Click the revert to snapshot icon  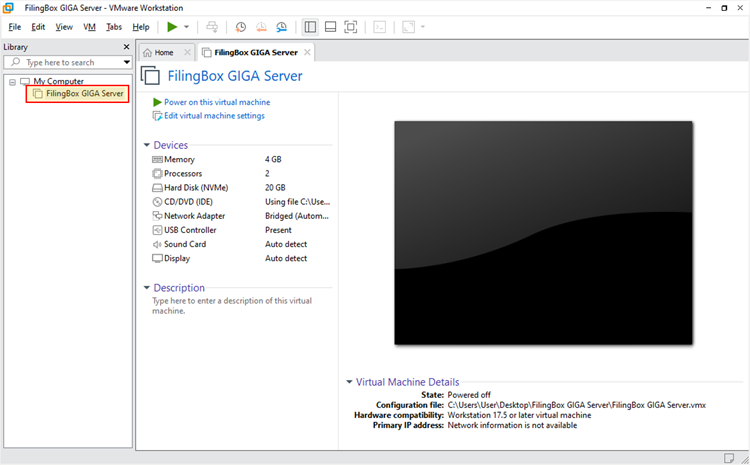[x=261, y=27]
